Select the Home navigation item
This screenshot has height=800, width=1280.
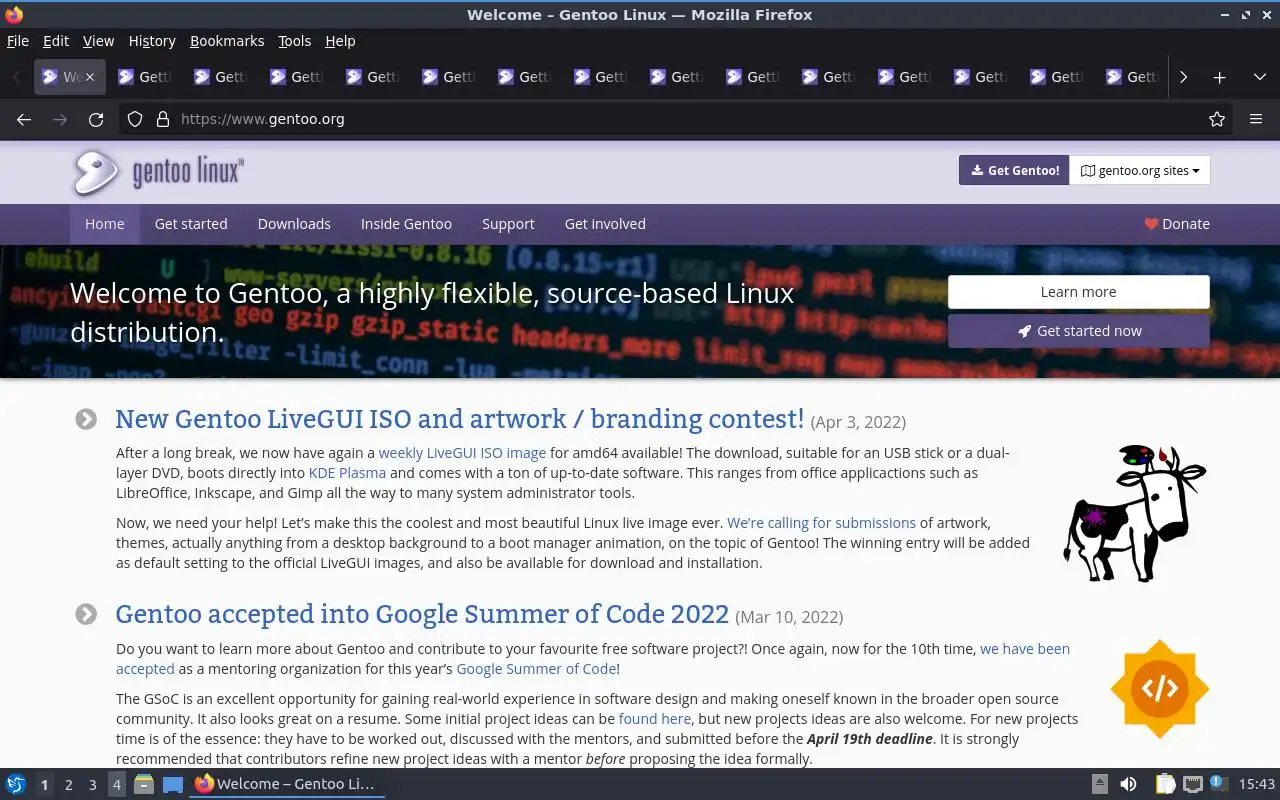coord(105,224)
